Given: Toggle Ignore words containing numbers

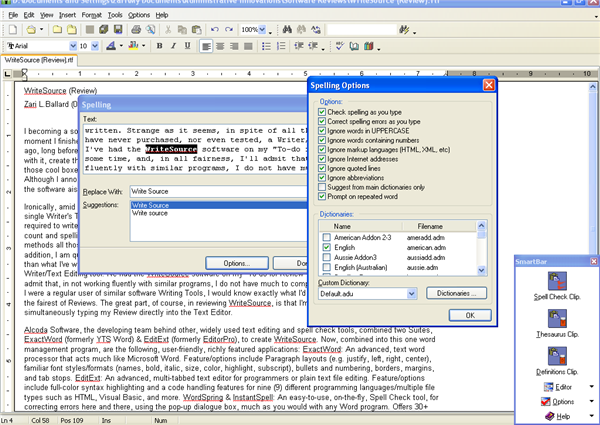Looking at the screenshot, I should click(322, 140).
